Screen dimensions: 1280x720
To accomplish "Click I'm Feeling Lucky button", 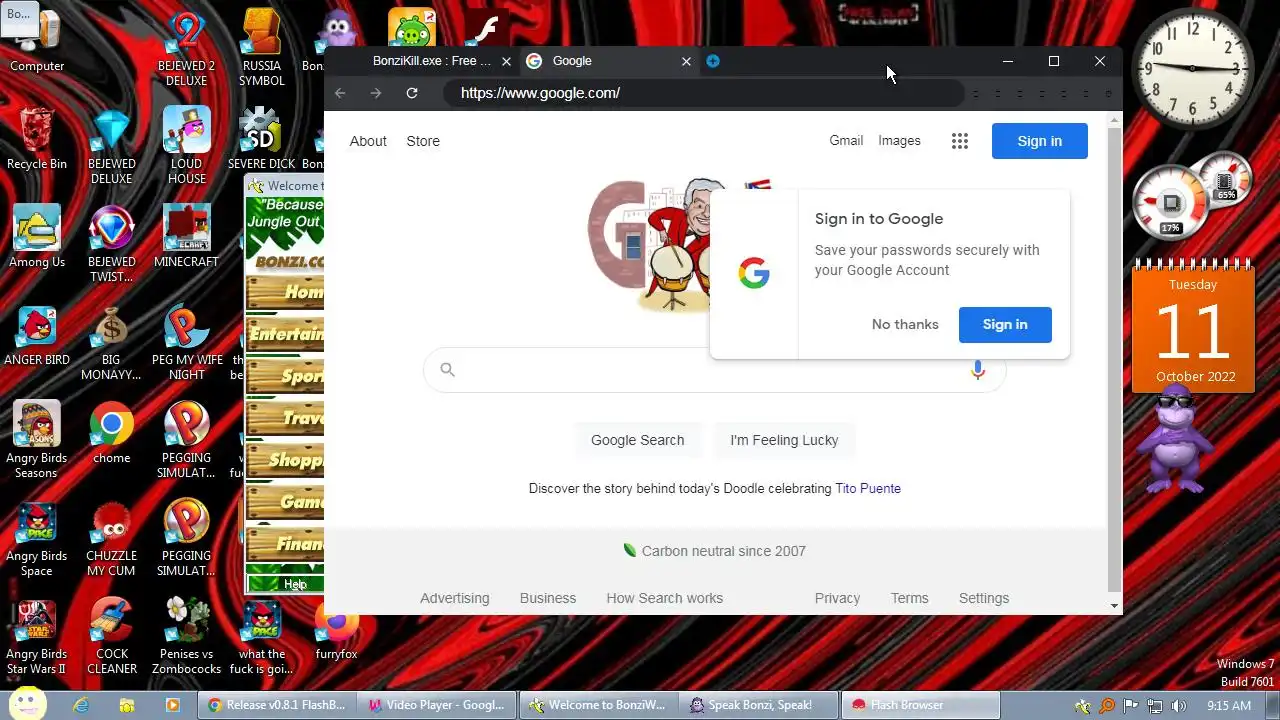I will pos(784,440).
